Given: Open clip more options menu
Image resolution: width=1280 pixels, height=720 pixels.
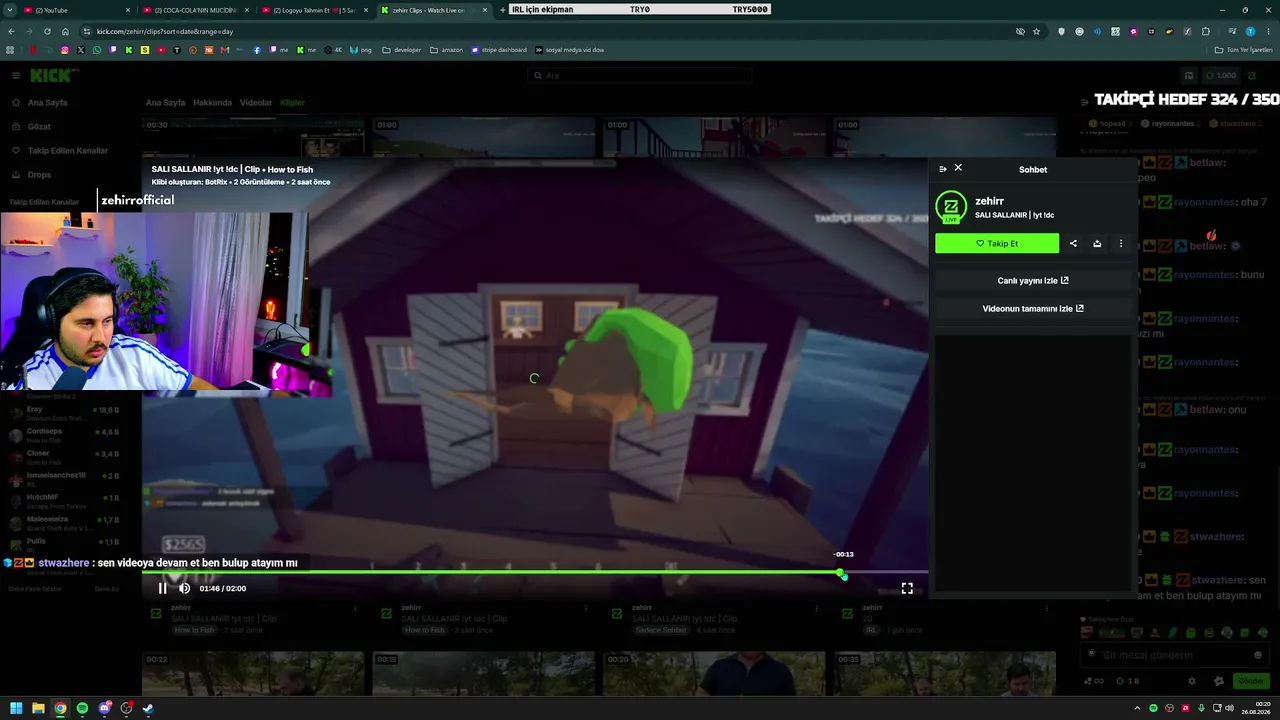Looking at the screenshot, I should click(1121, 243).
